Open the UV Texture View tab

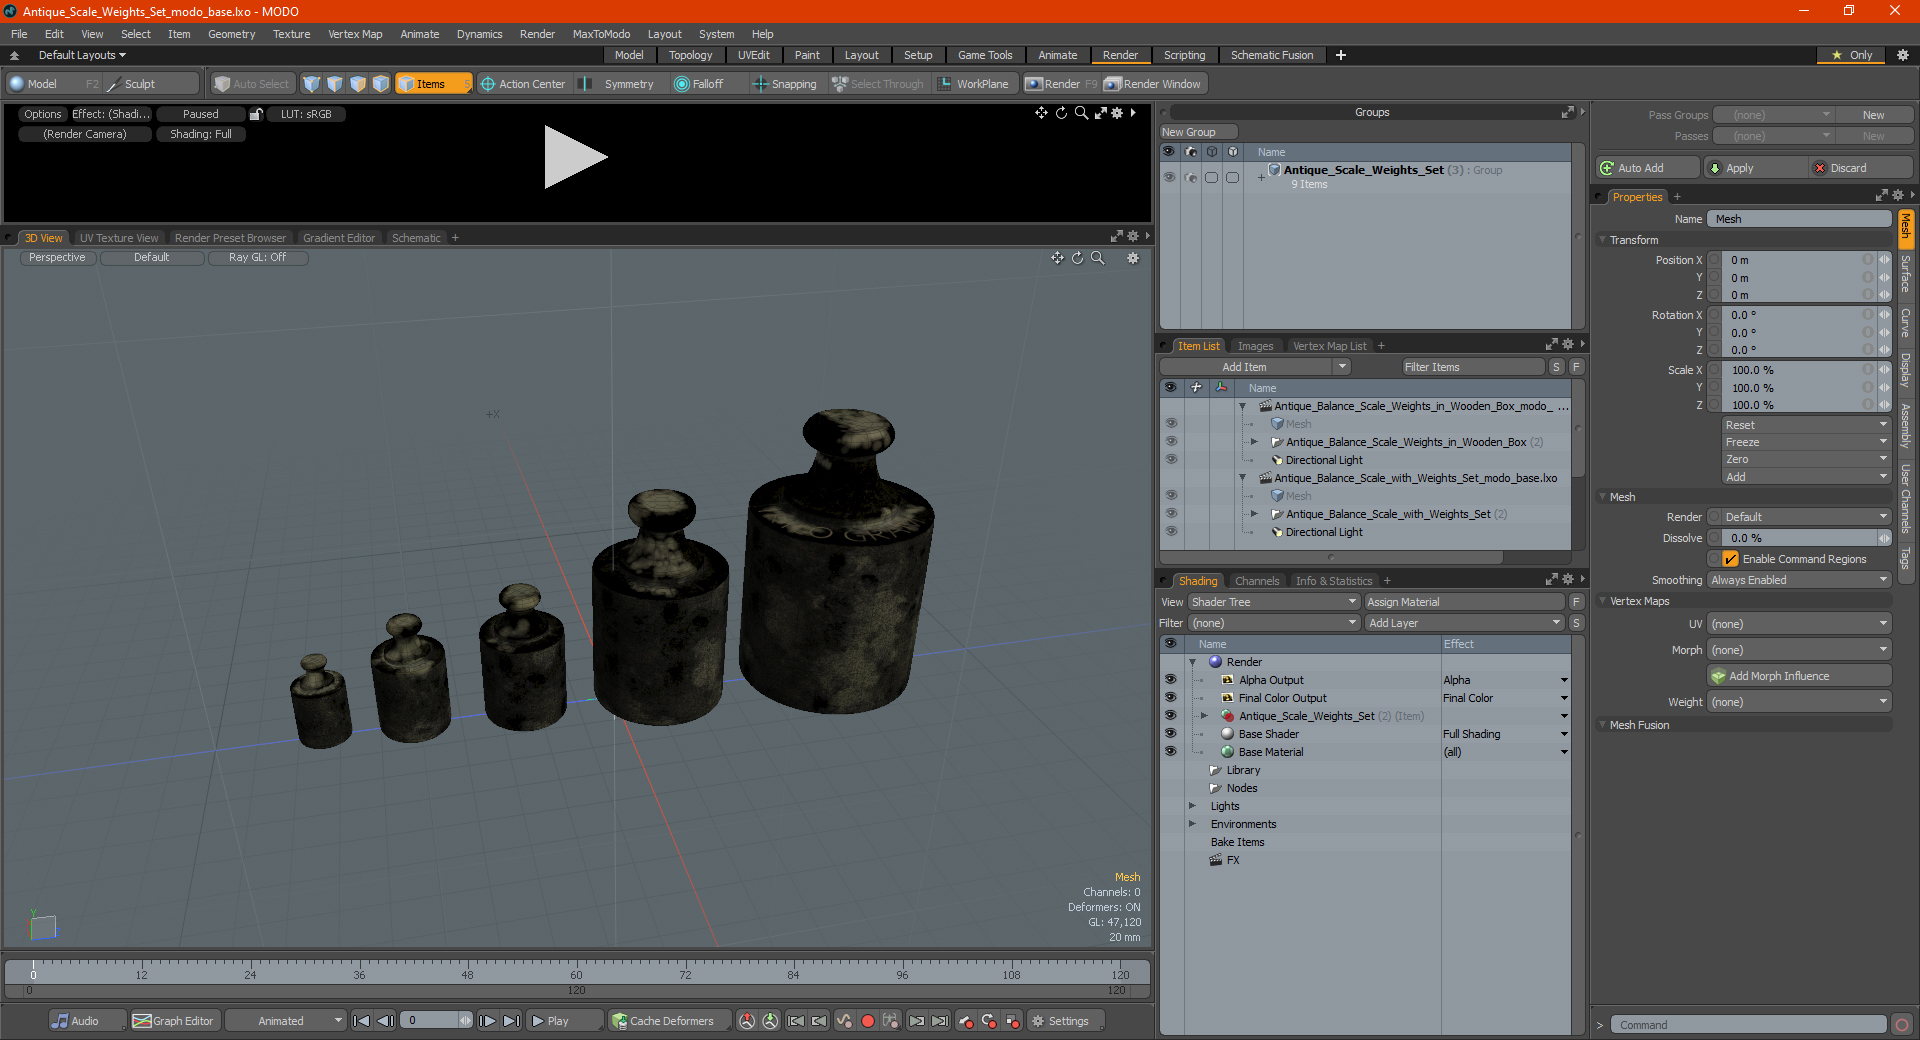pos(119,238)
